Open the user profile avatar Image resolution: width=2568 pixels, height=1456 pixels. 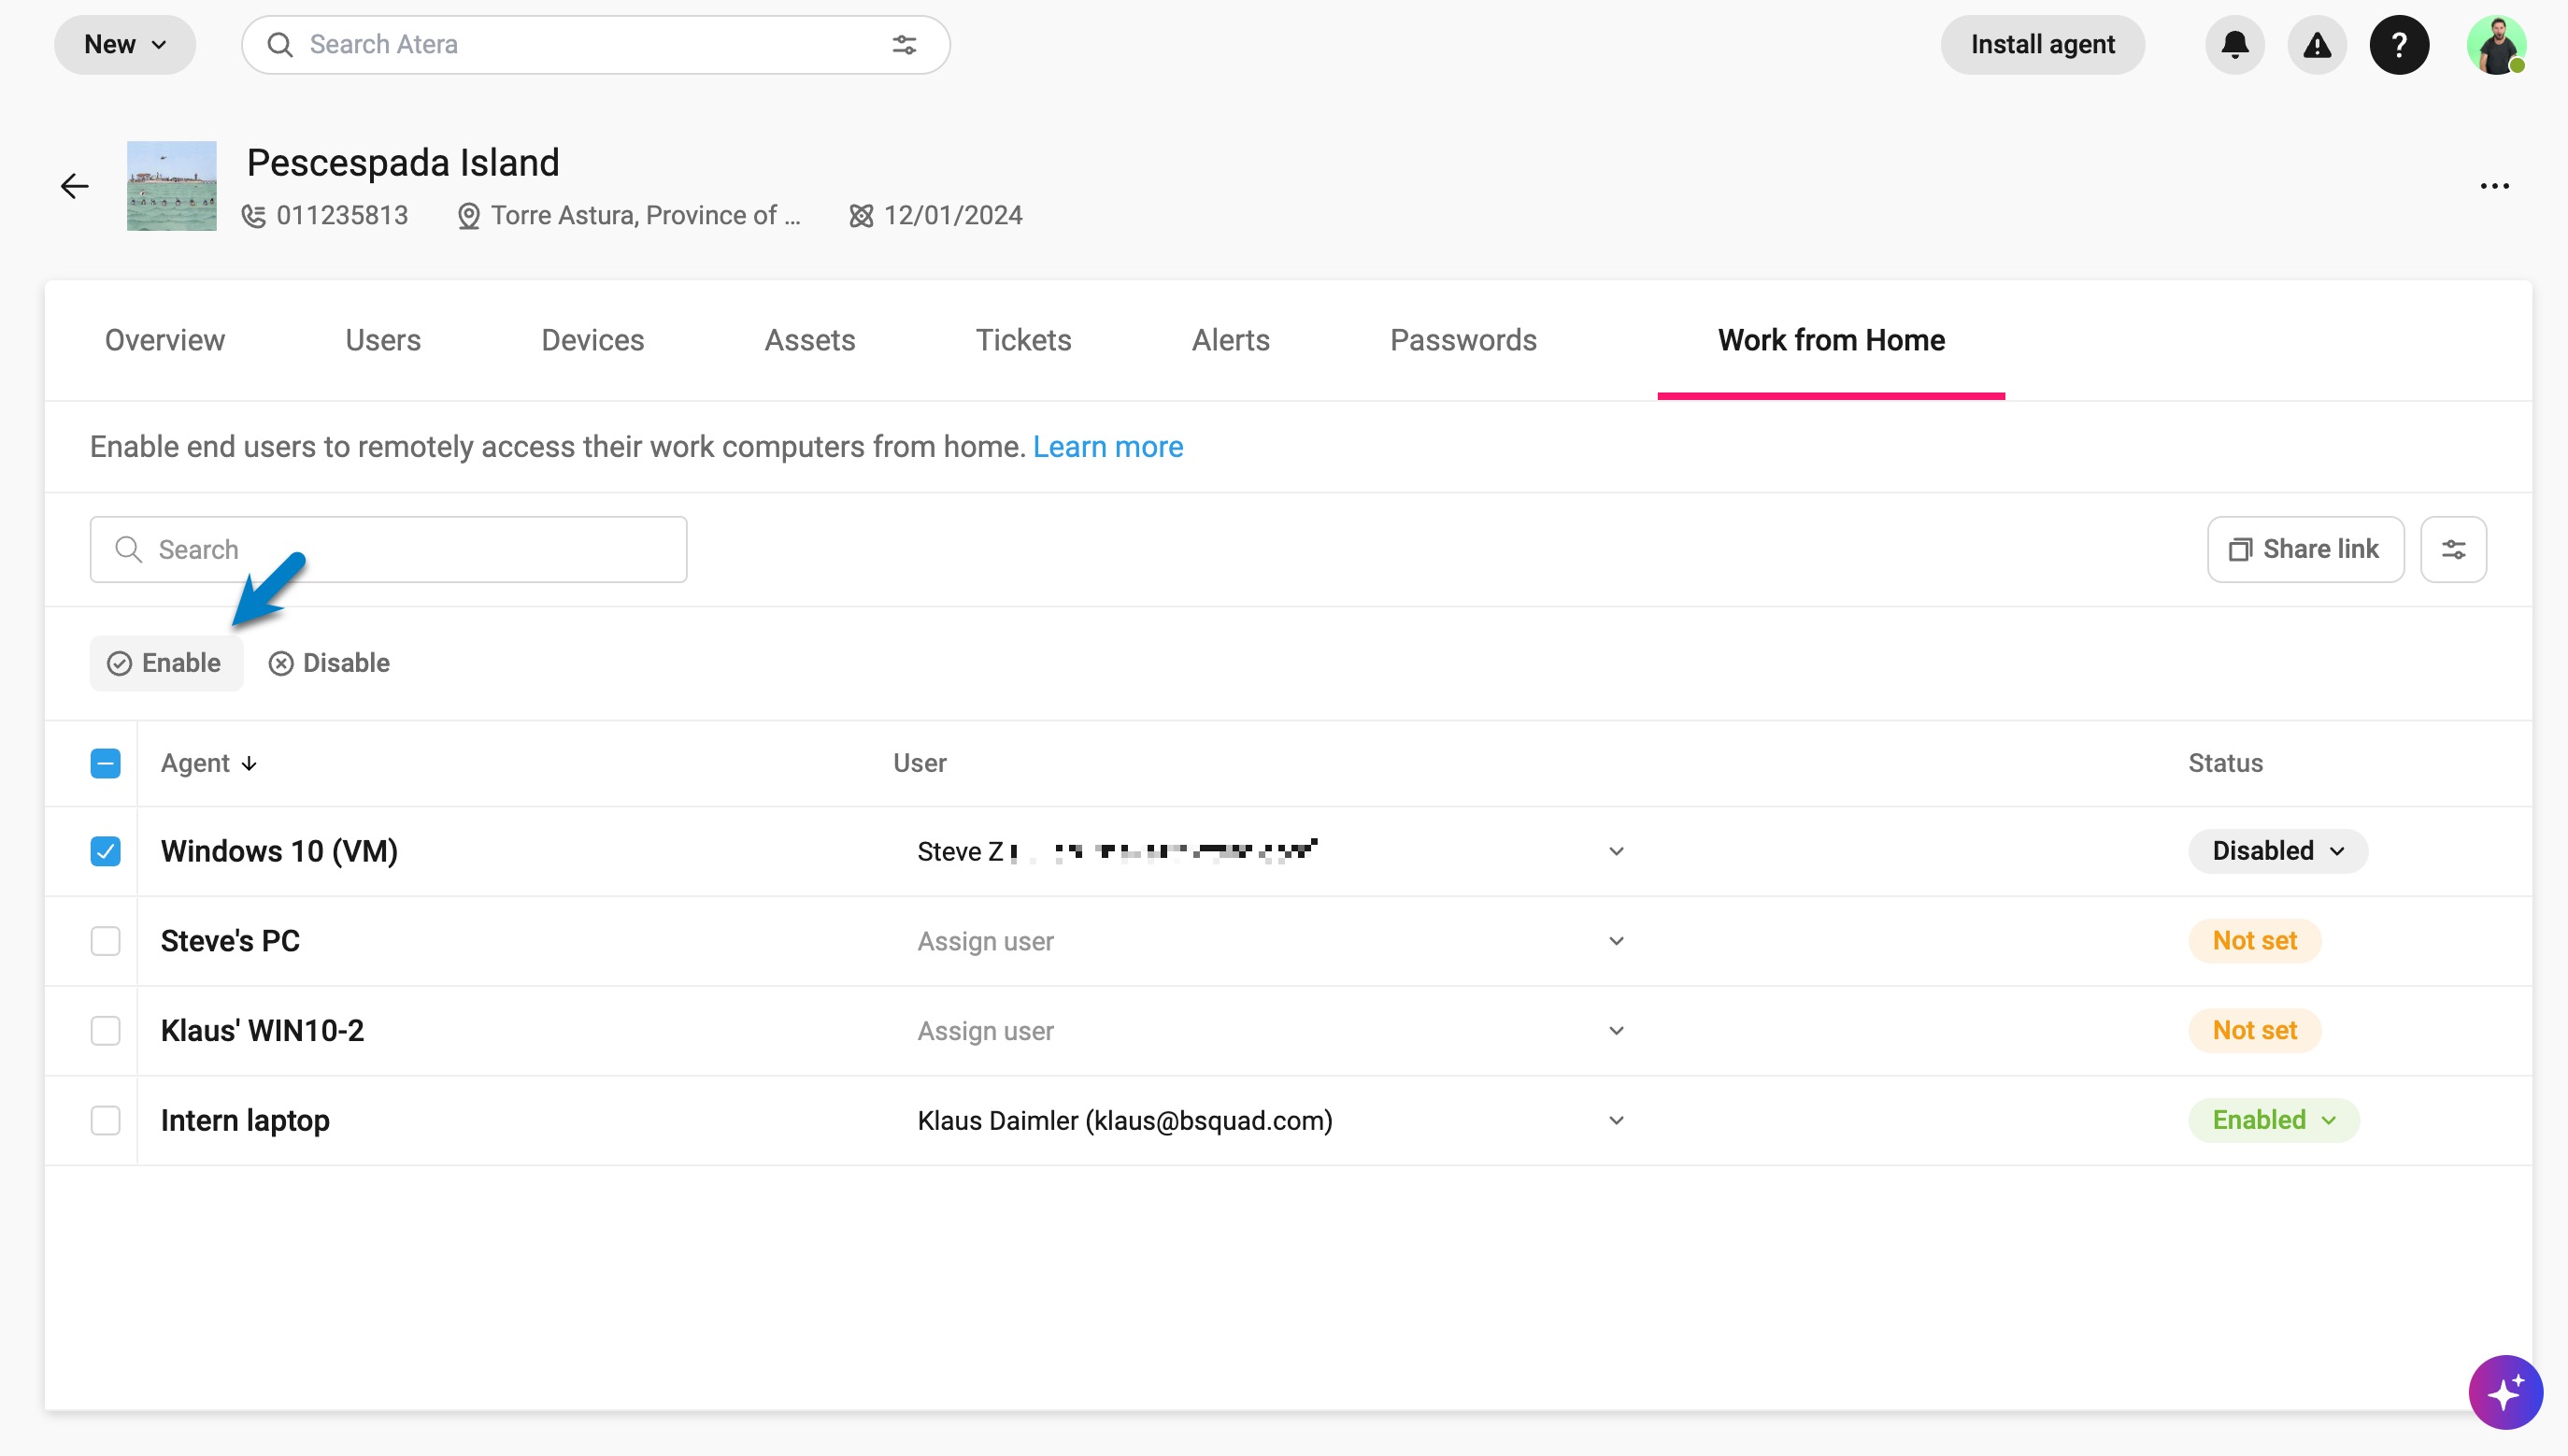[x=2496, y=45]
